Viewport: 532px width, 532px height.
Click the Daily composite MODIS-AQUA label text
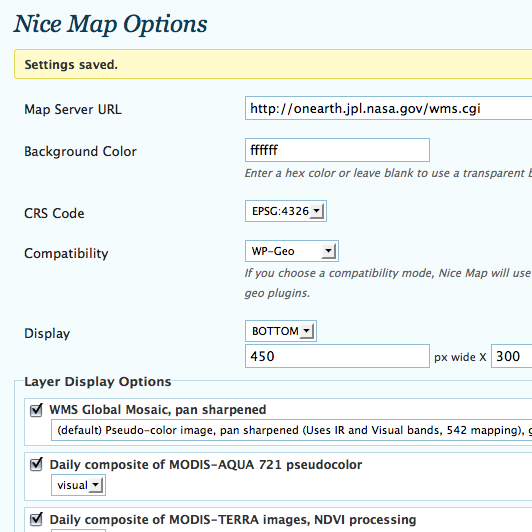(x=206, y=464)
